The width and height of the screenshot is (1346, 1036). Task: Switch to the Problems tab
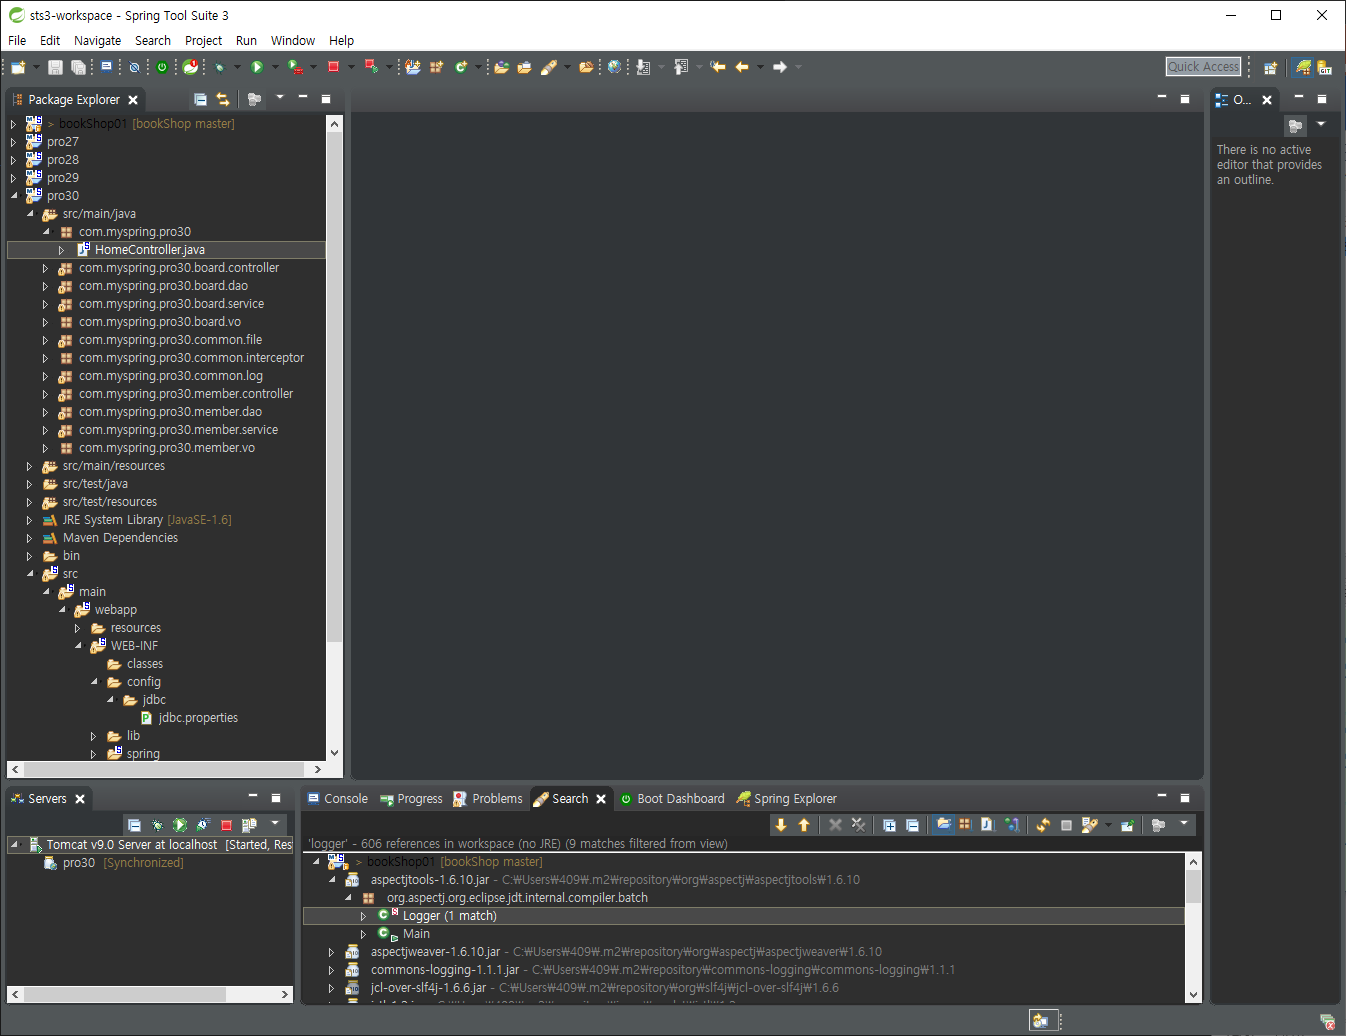pyautogui.click(x=488, y=799)
